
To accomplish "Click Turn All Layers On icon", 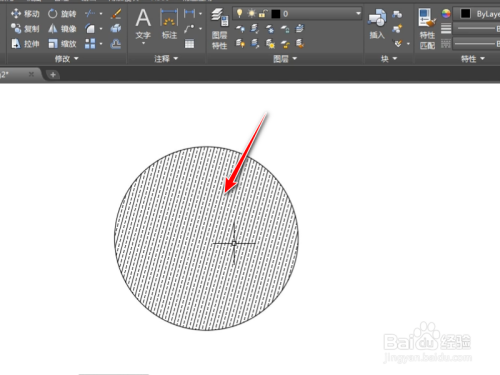I will 240,44.
